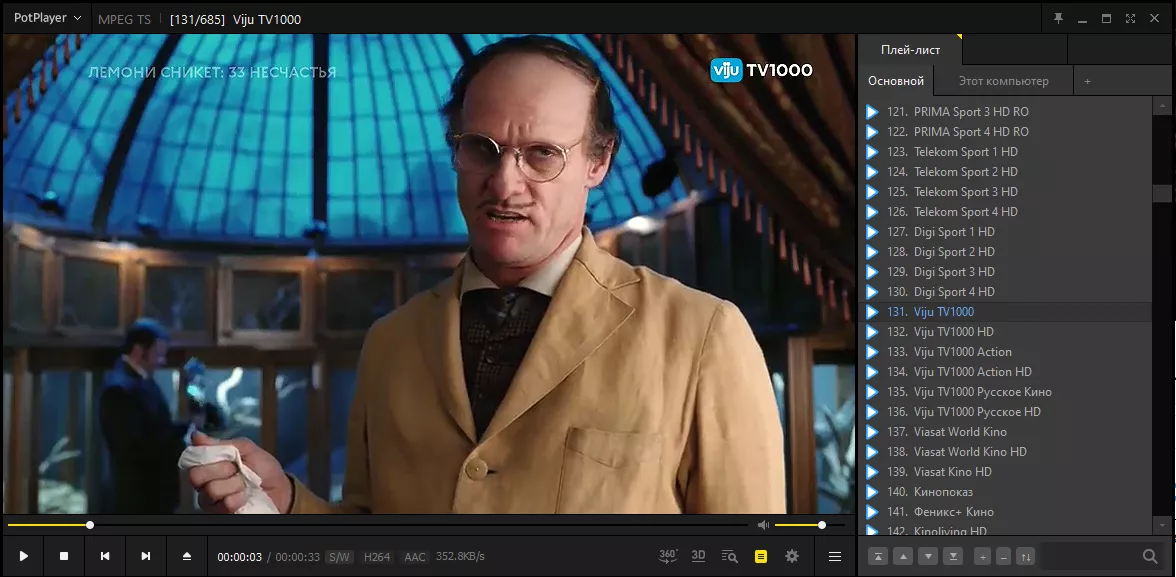Click the total duration 00:00:33
The width and height of the screenshot is (1176, 577).
coord(298,557)
